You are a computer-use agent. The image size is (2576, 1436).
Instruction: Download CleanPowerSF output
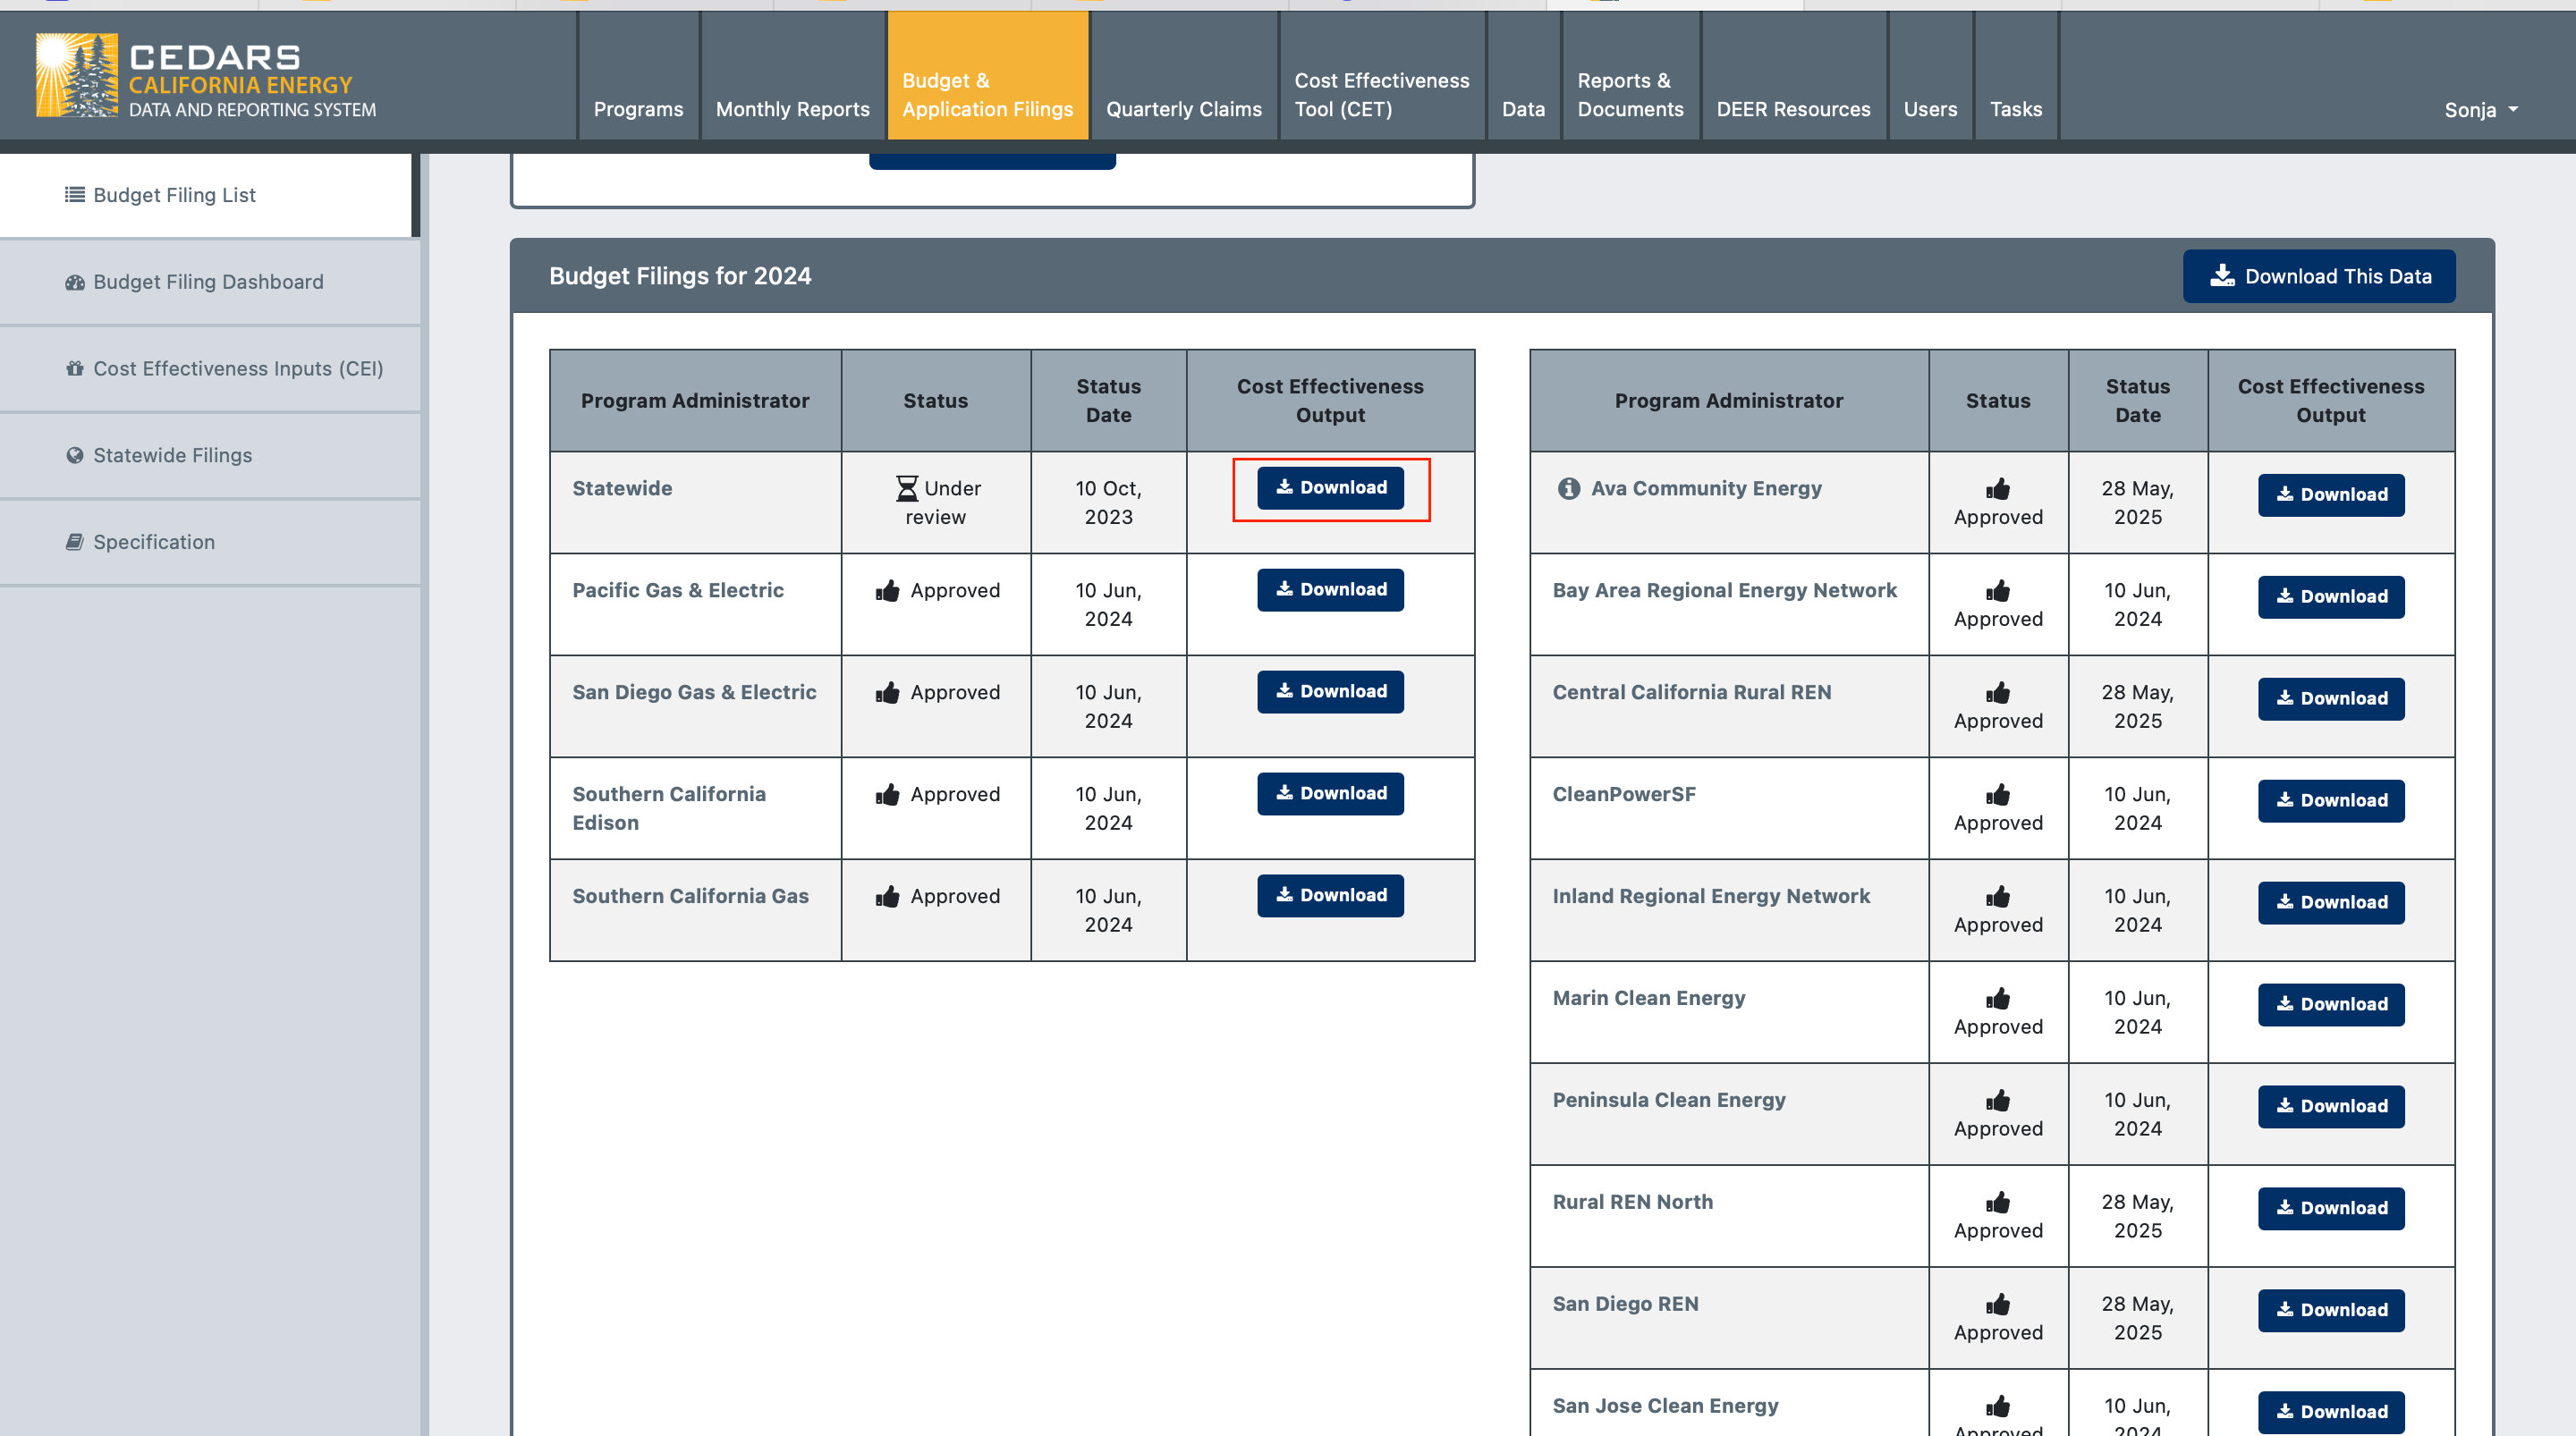point(2331,801)
